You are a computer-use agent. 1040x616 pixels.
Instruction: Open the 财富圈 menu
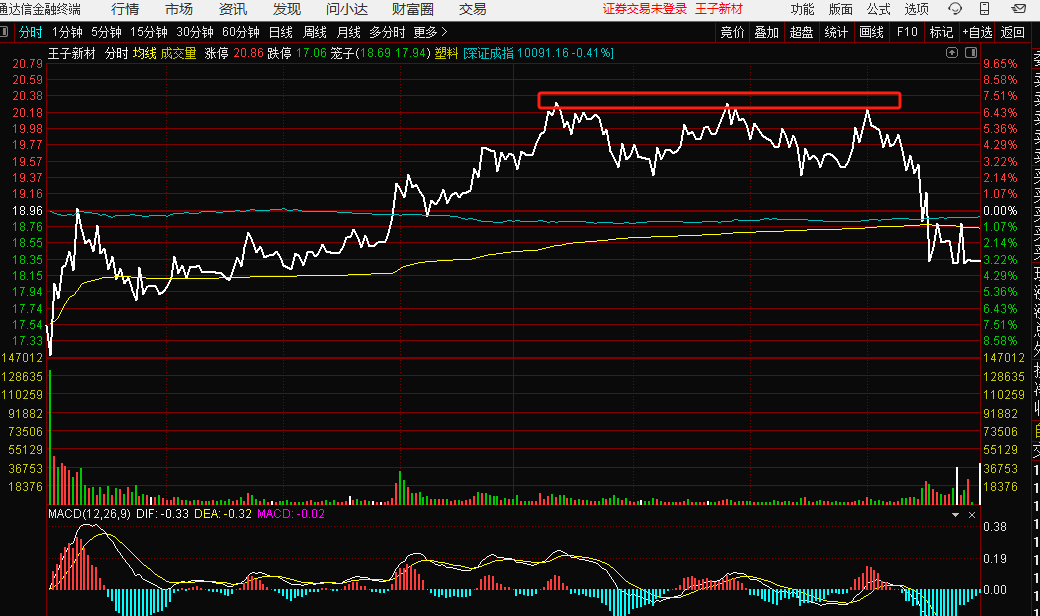(413, 9)
